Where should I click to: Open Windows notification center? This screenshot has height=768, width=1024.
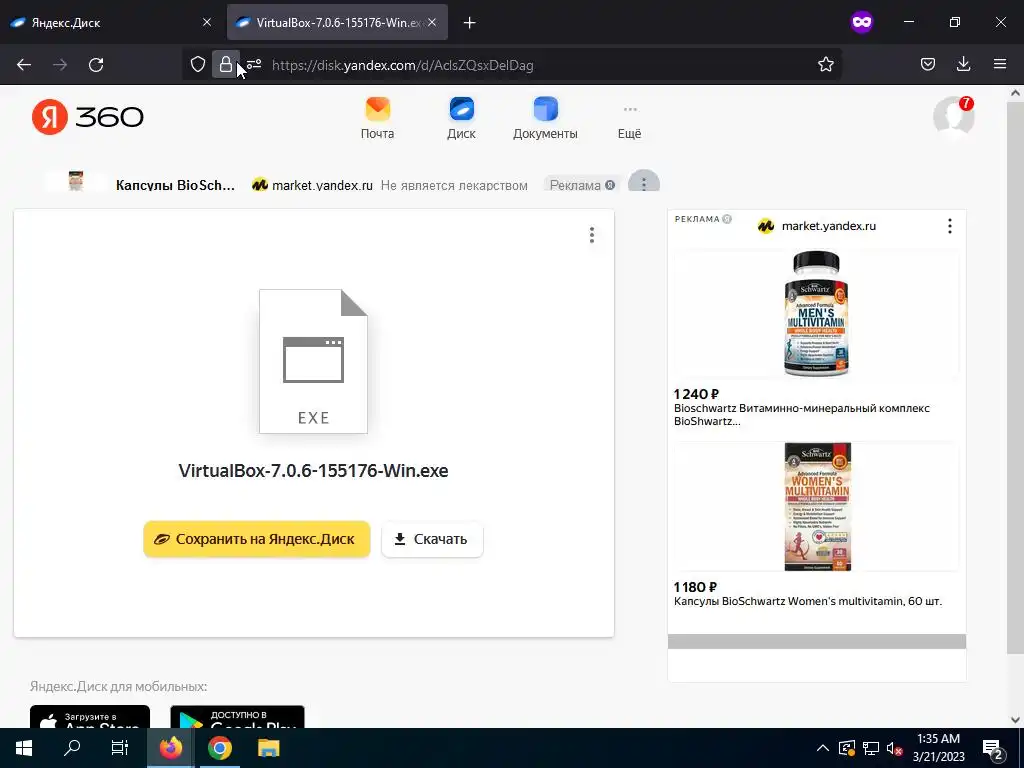(x=993, y=748)
